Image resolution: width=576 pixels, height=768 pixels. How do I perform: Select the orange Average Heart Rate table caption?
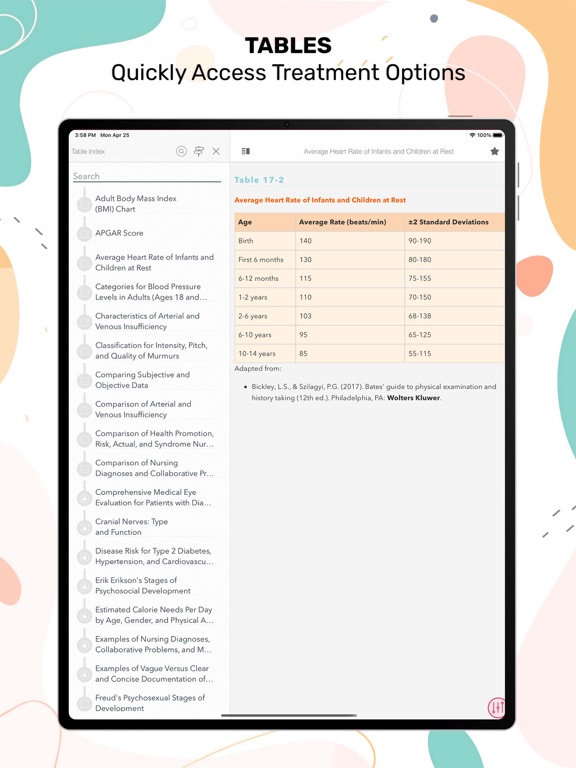(x=320, y=200)
